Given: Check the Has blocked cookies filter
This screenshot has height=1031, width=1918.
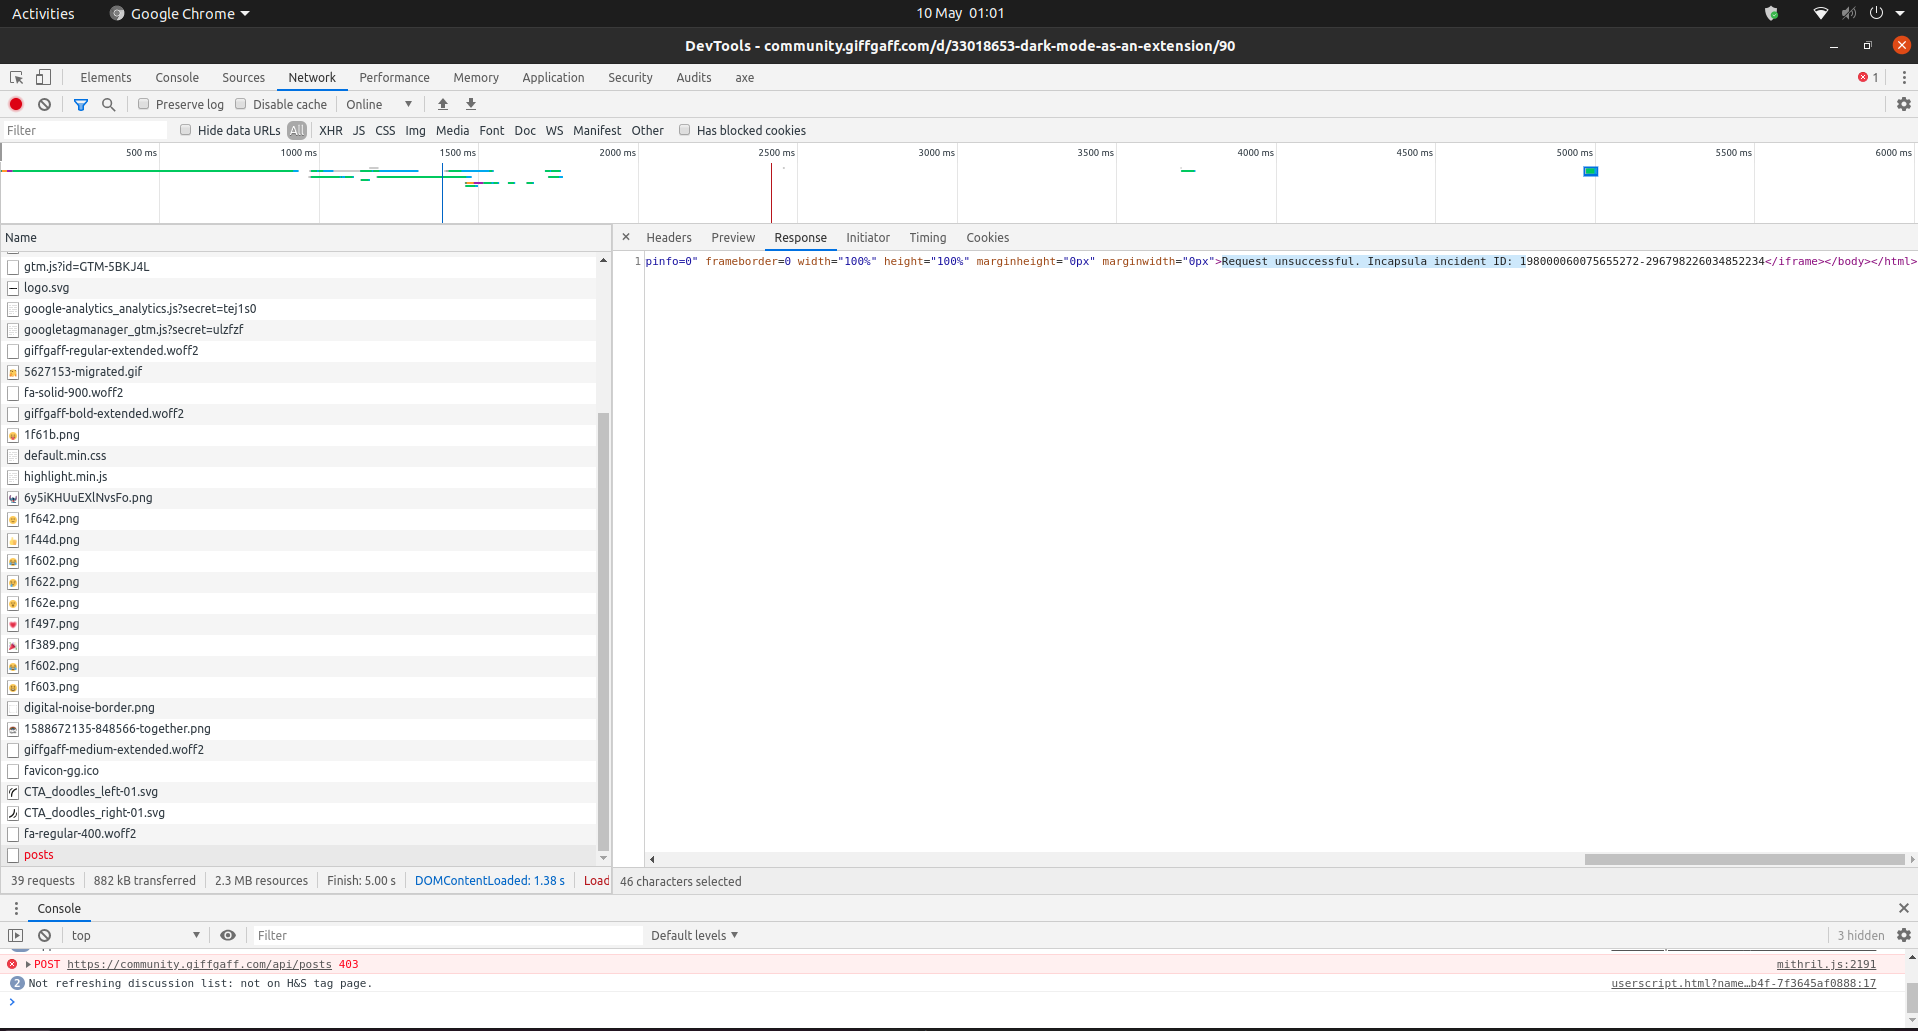Looking at the screenshot, I should 685,129.
